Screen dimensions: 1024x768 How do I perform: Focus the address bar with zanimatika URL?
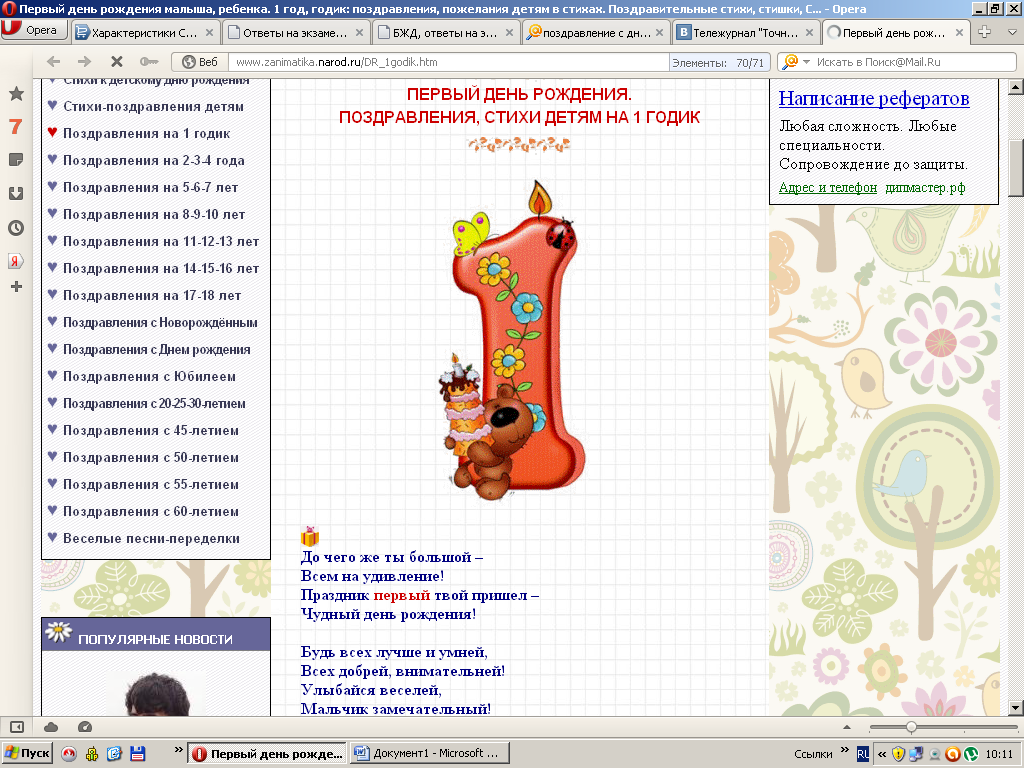pyautogui.click(x=448, y=62)
